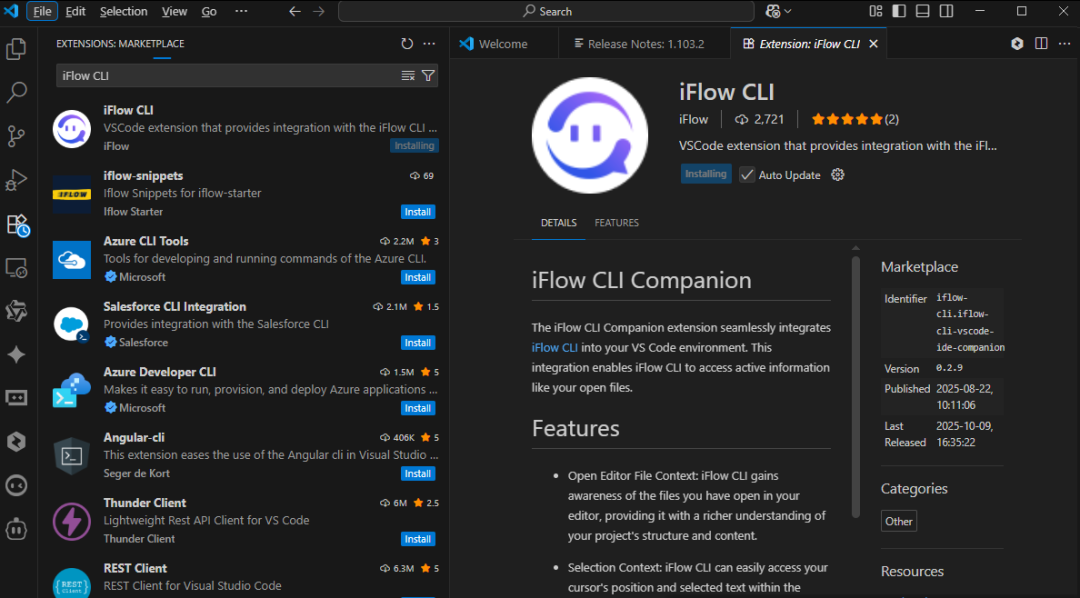Toggle the bottom panel visibility
Viewport: 1080px width, 598px height.
tap(922, 11)
